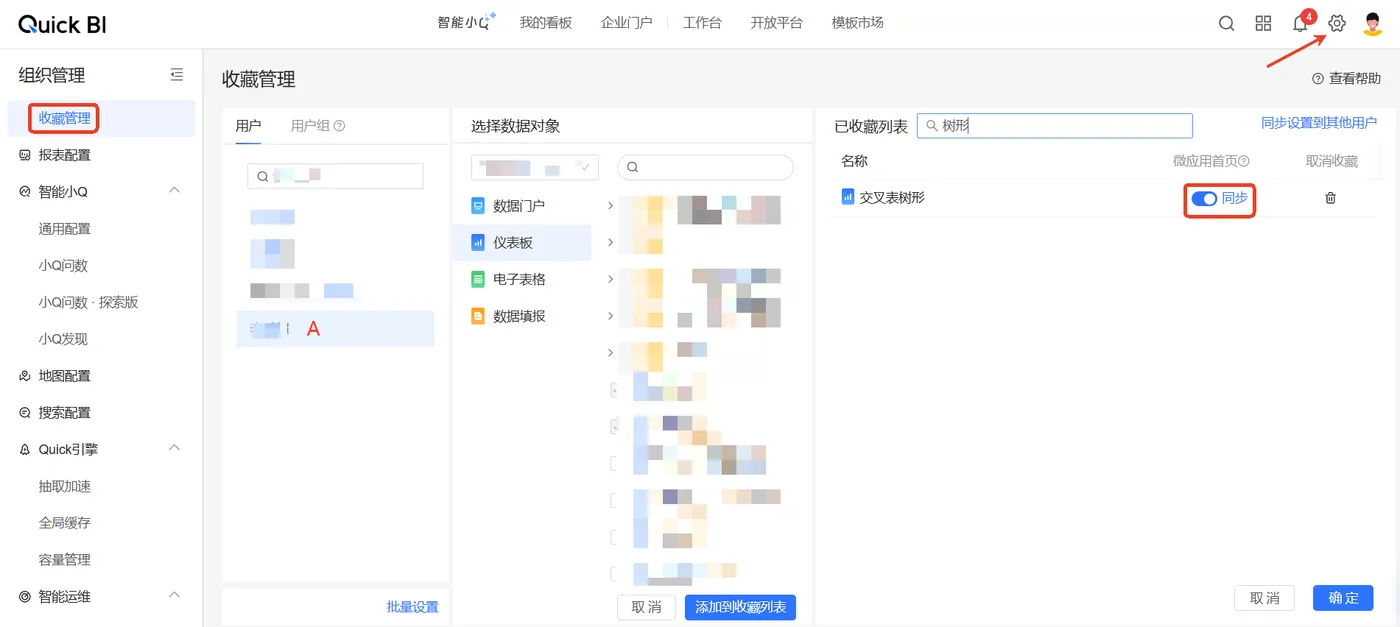
Task: Click the help icon next to 用户组
Action: click(340, 126)
